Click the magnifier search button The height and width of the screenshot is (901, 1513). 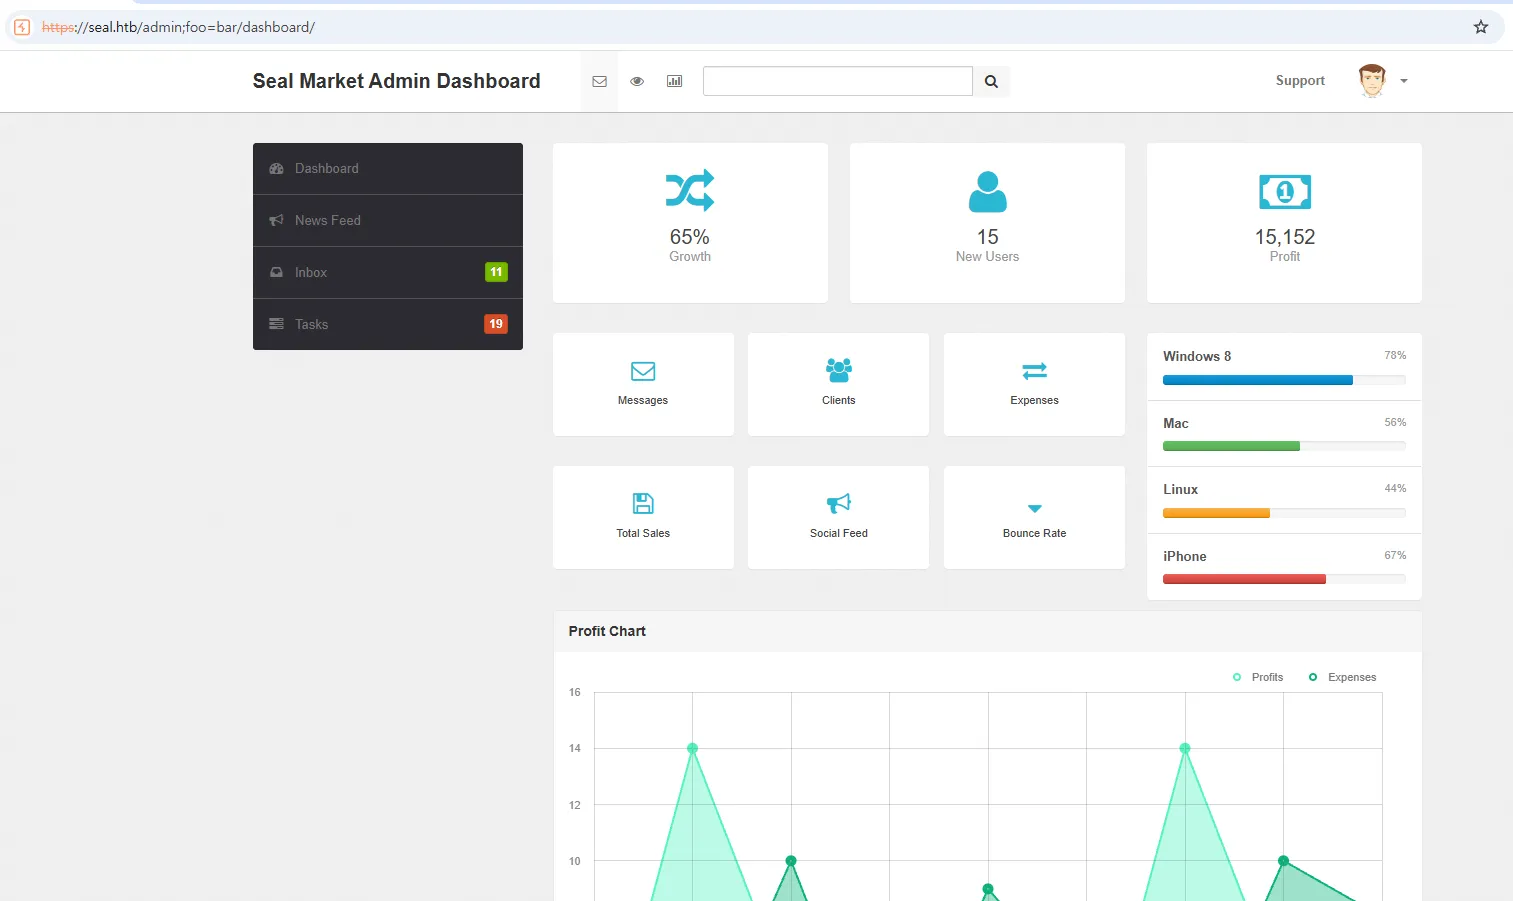coord(991,81)
